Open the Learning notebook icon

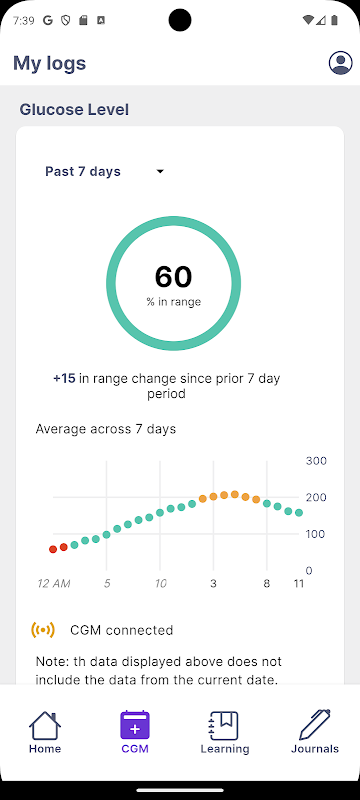click(224, 725)
